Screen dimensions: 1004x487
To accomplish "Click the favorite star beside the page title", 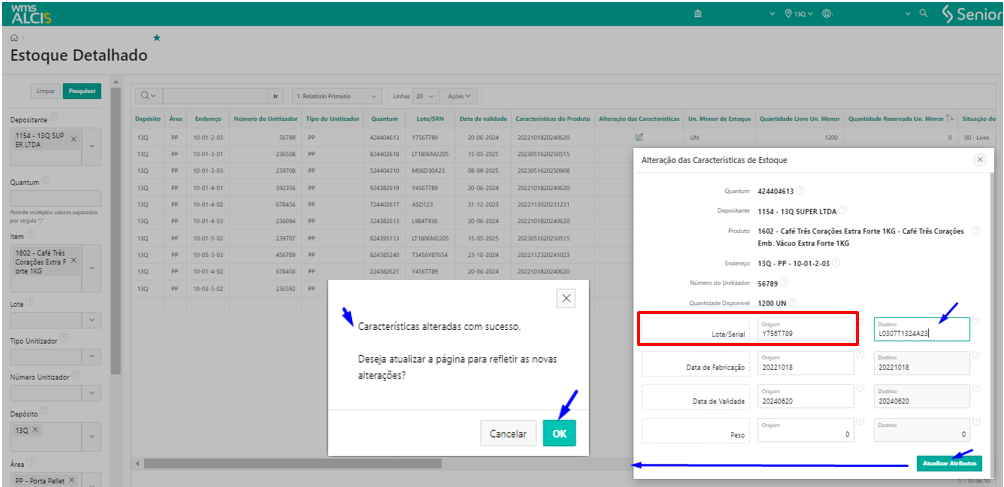I will point(156,38).
